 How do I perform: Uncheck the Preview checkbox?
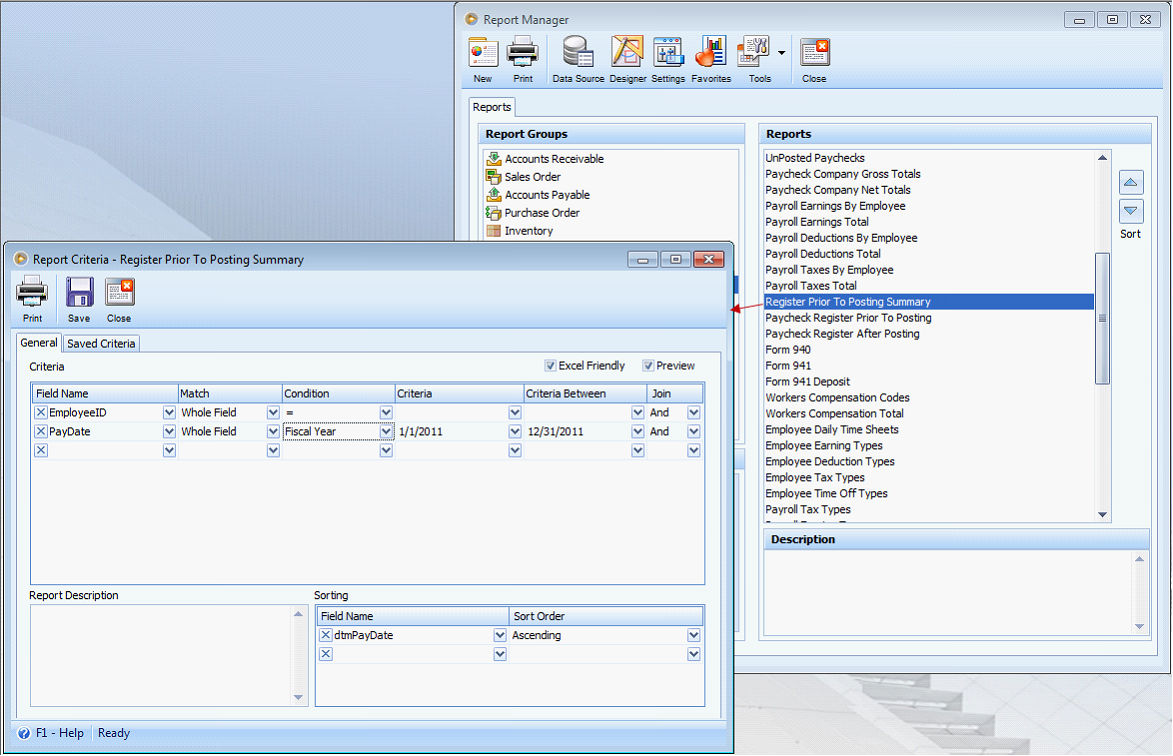pyautogui.click(x=648, y=366)
